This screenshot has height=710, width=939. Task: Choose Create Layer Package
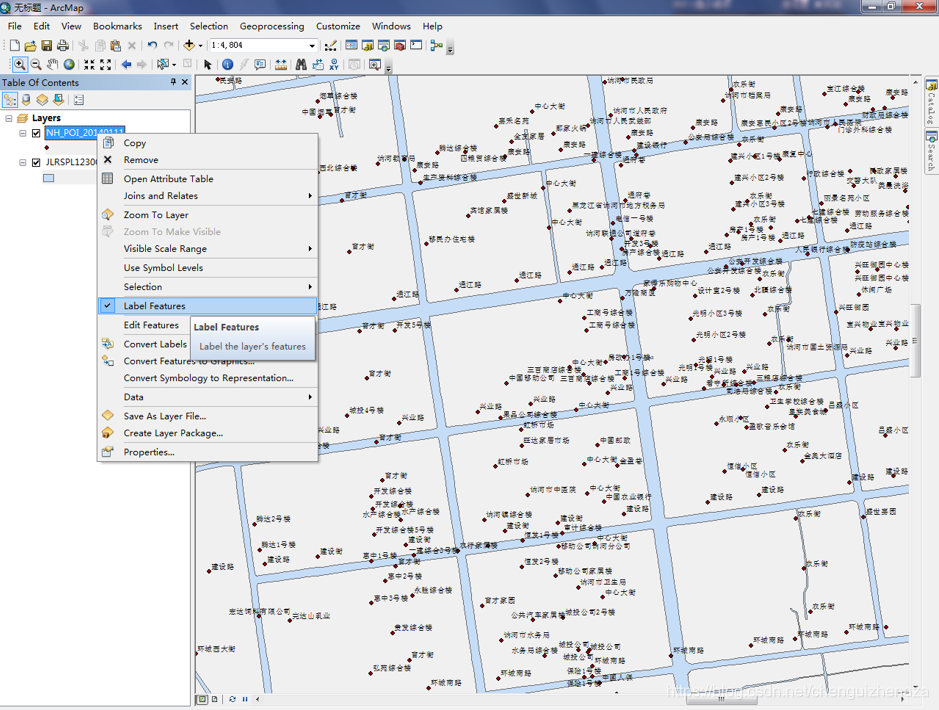[207, 433]
